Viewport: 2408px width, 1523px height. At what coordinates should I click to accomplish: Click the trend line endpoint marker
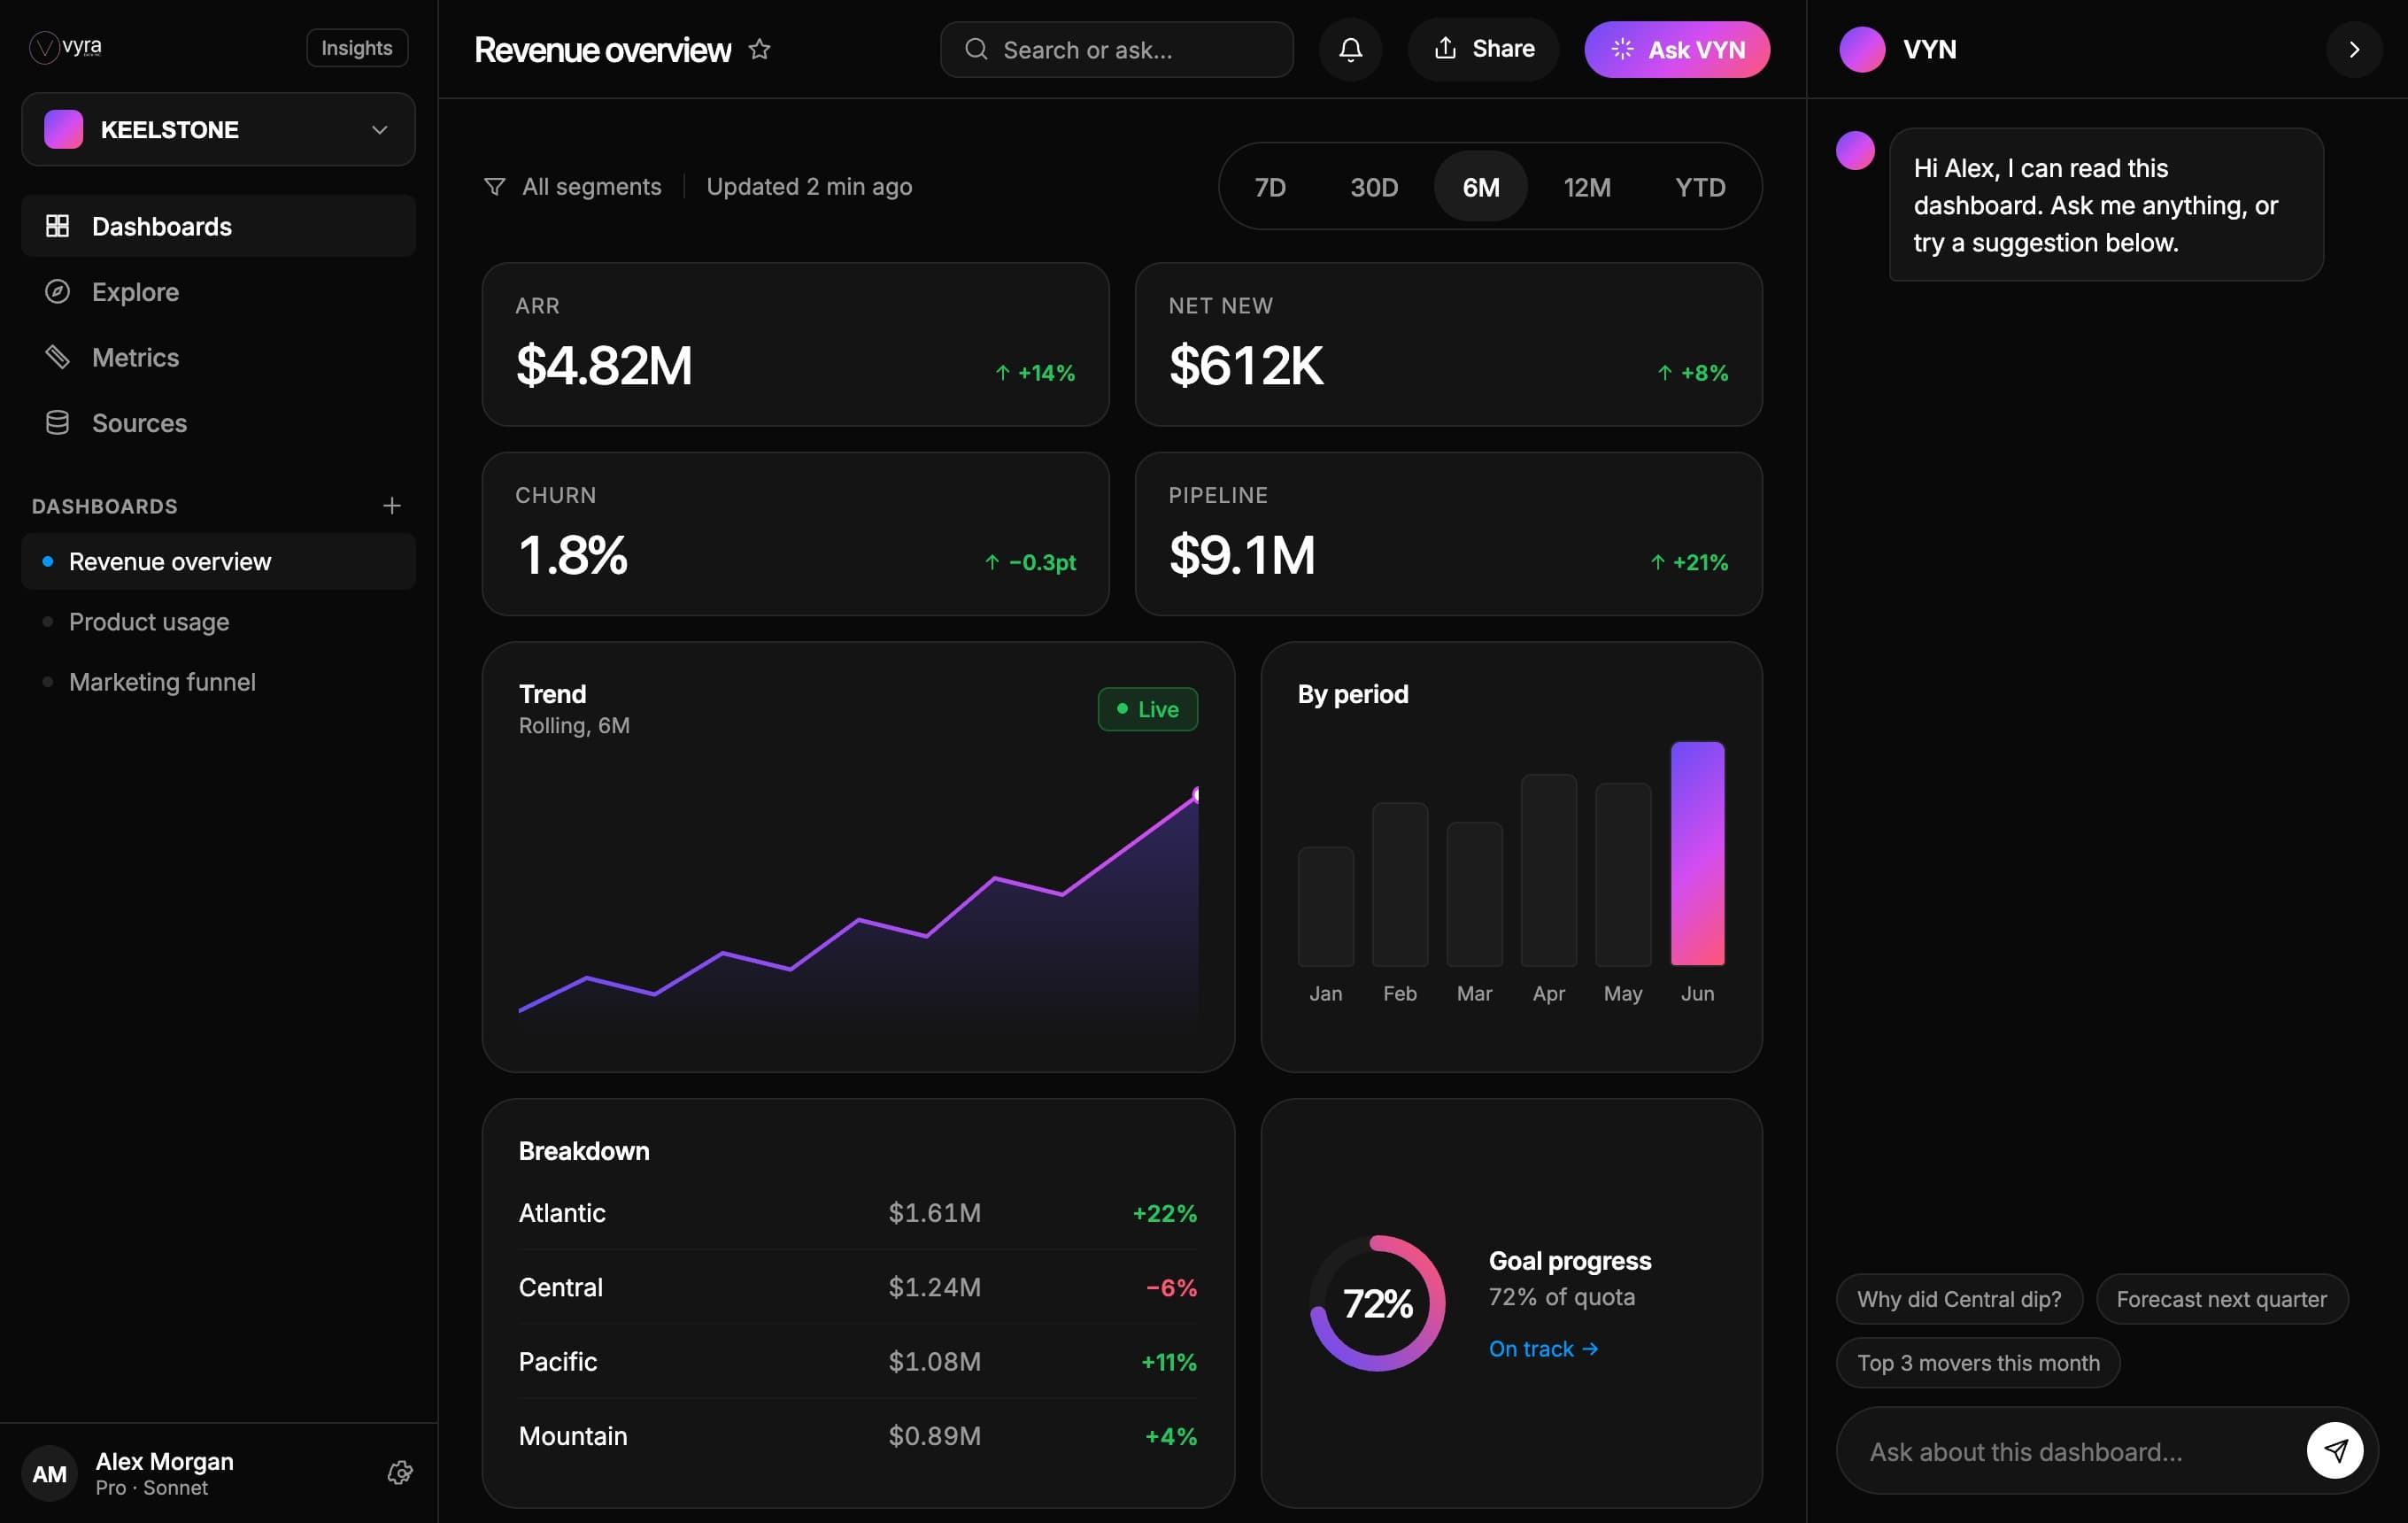[1195, 795]
